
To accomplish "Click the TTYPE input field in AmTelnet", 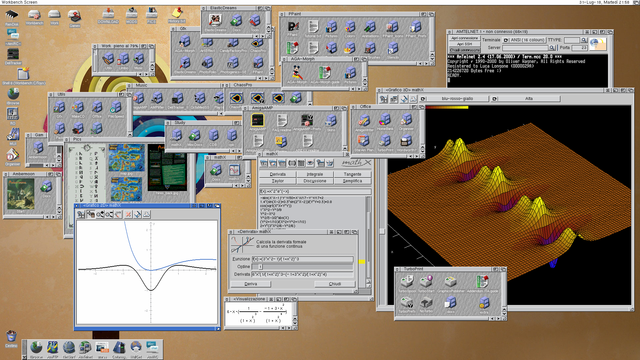I will pyautogui.click(x=572, y=40).
